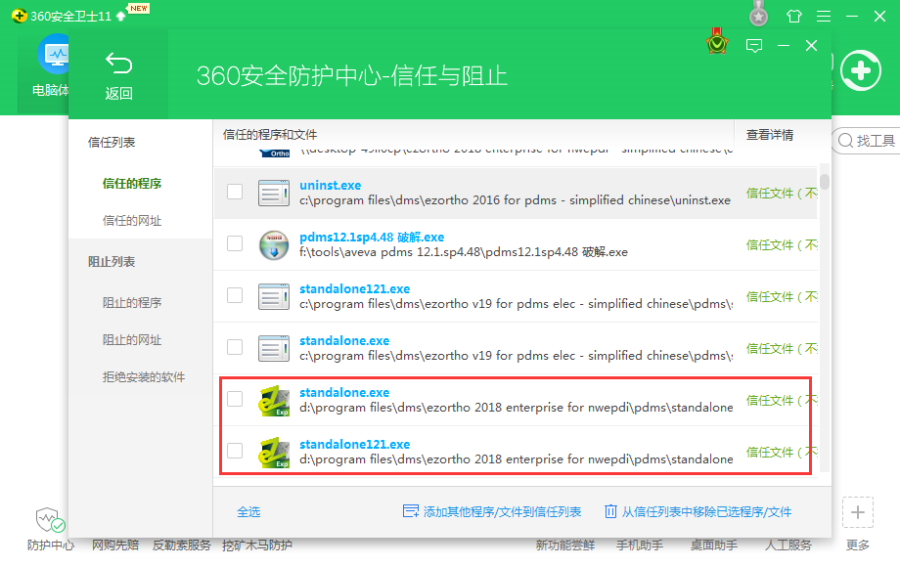The height and width of the screenshot is (567, 900).
Task: Click the trash icon for removing selected files
Action: 610,511
